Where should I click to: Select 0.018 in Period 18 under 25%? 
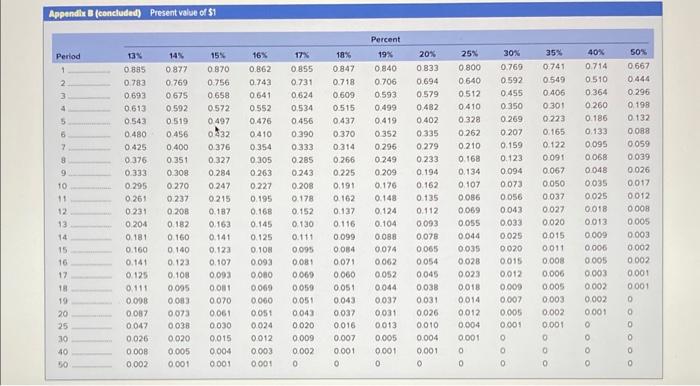coord(469,287)
